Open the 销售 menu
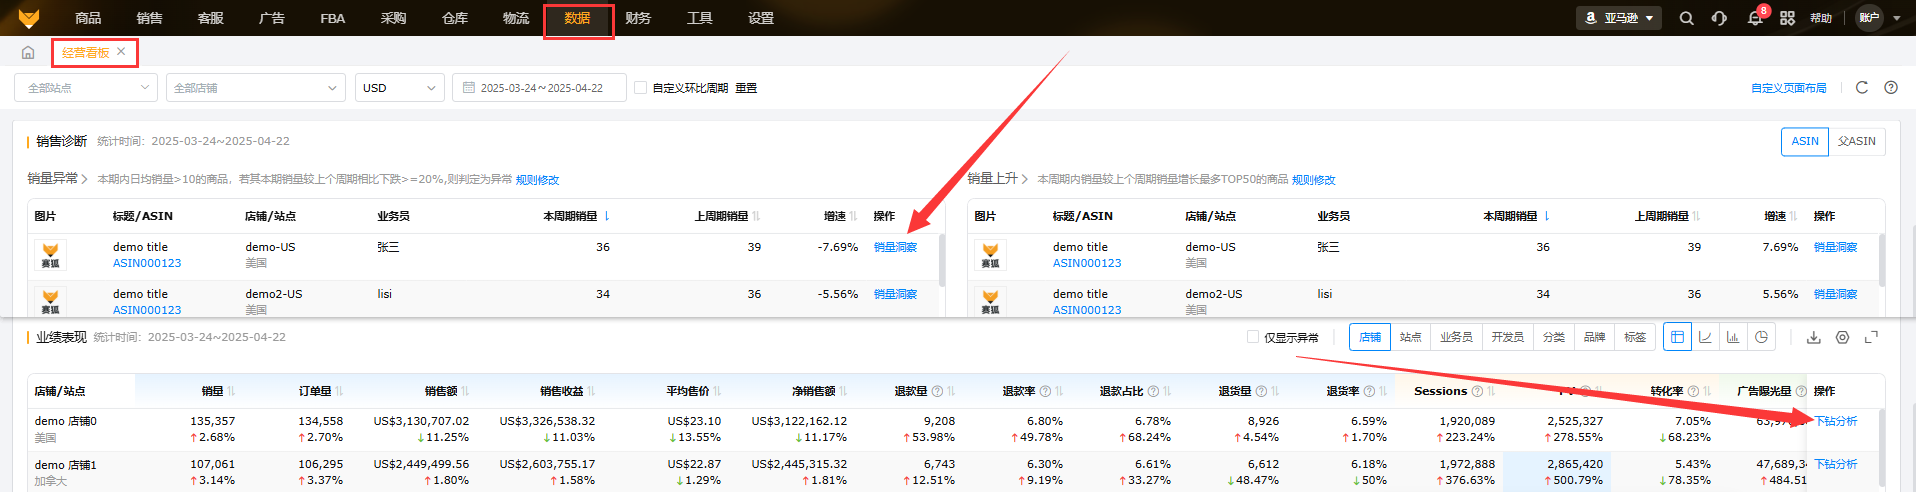1916x492 pixels. coord(149,18)
